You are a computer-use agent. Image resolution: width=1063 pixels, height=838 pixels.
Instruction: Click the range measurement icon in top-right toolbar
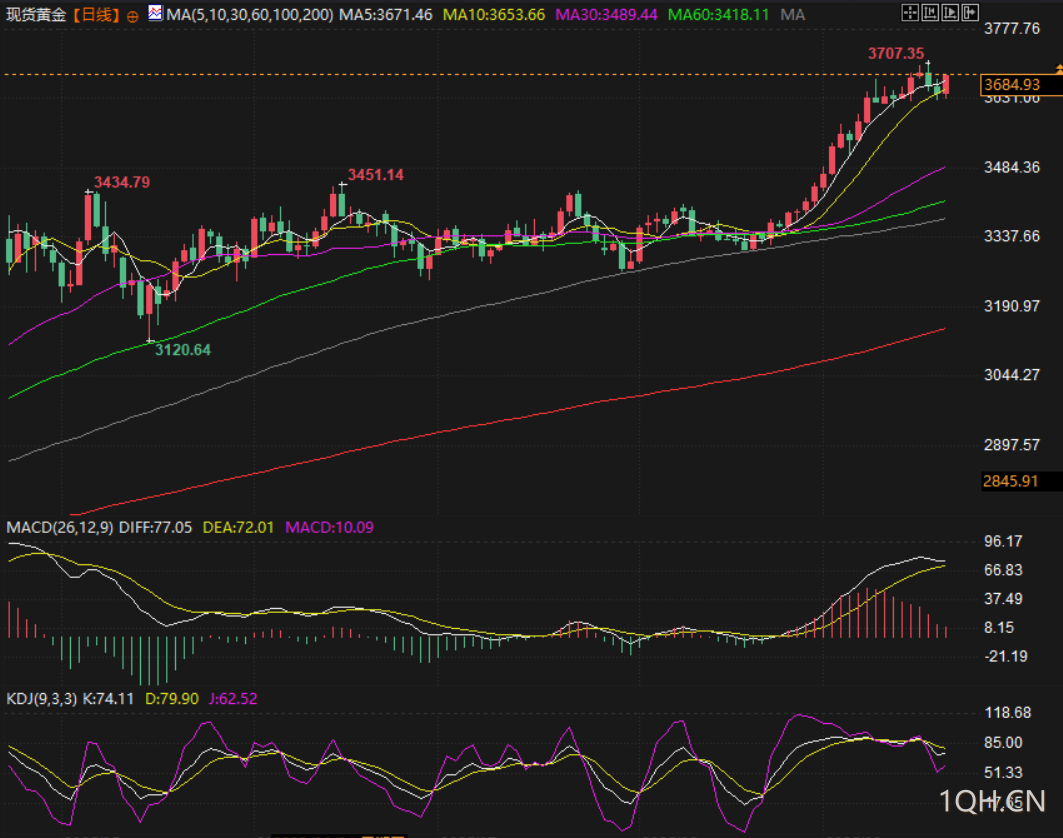928,13
